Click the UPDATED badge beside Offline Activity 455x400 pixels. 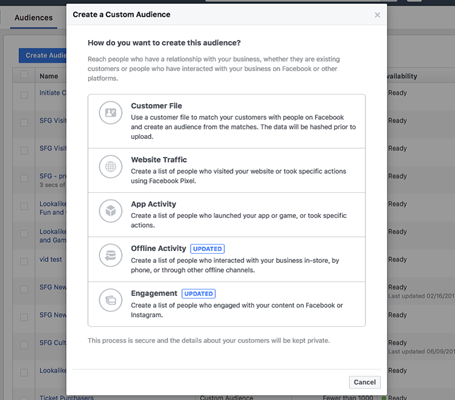point(207,249)
